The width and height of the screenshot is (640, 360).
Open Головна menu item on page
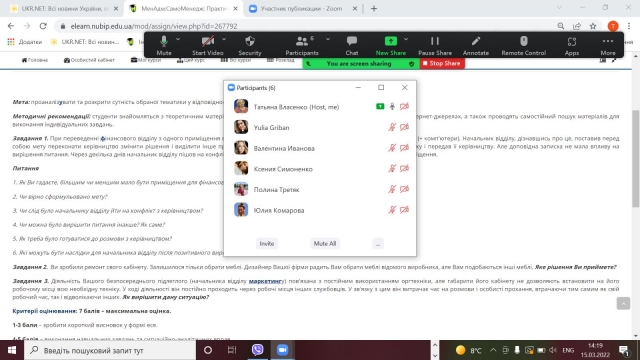click(x=35, y=60)
